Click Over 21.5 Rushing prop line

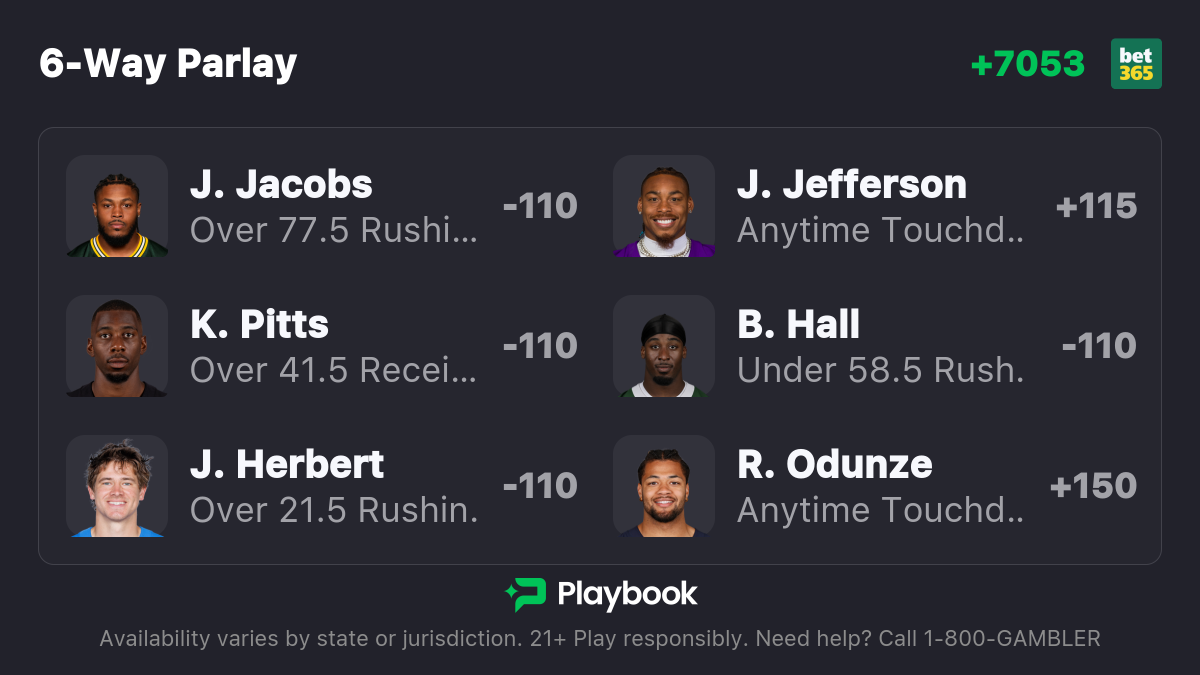(x=334, y=510)
